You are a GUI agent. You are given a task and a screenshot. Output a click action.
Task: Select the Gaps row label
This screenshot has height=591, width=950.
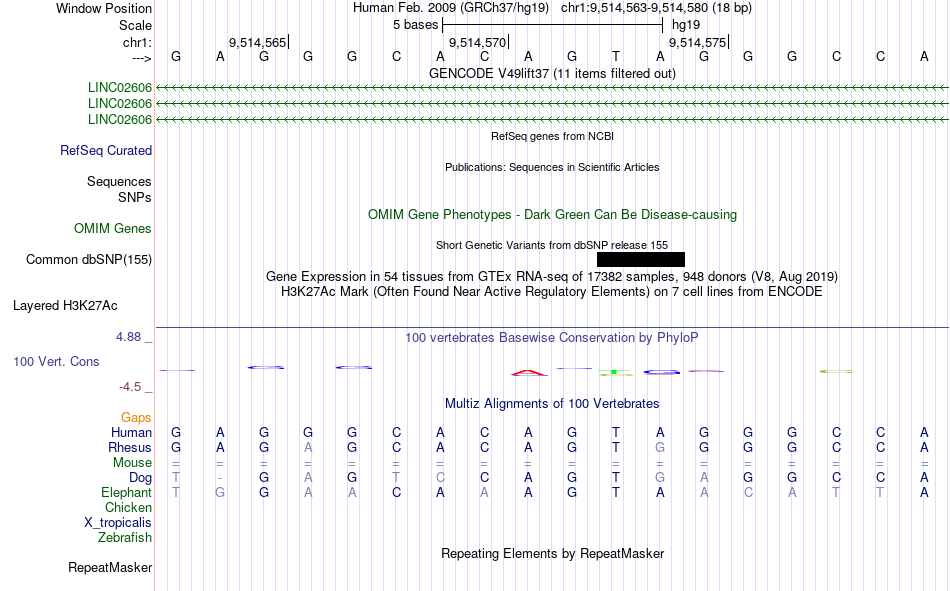point(136,417)
